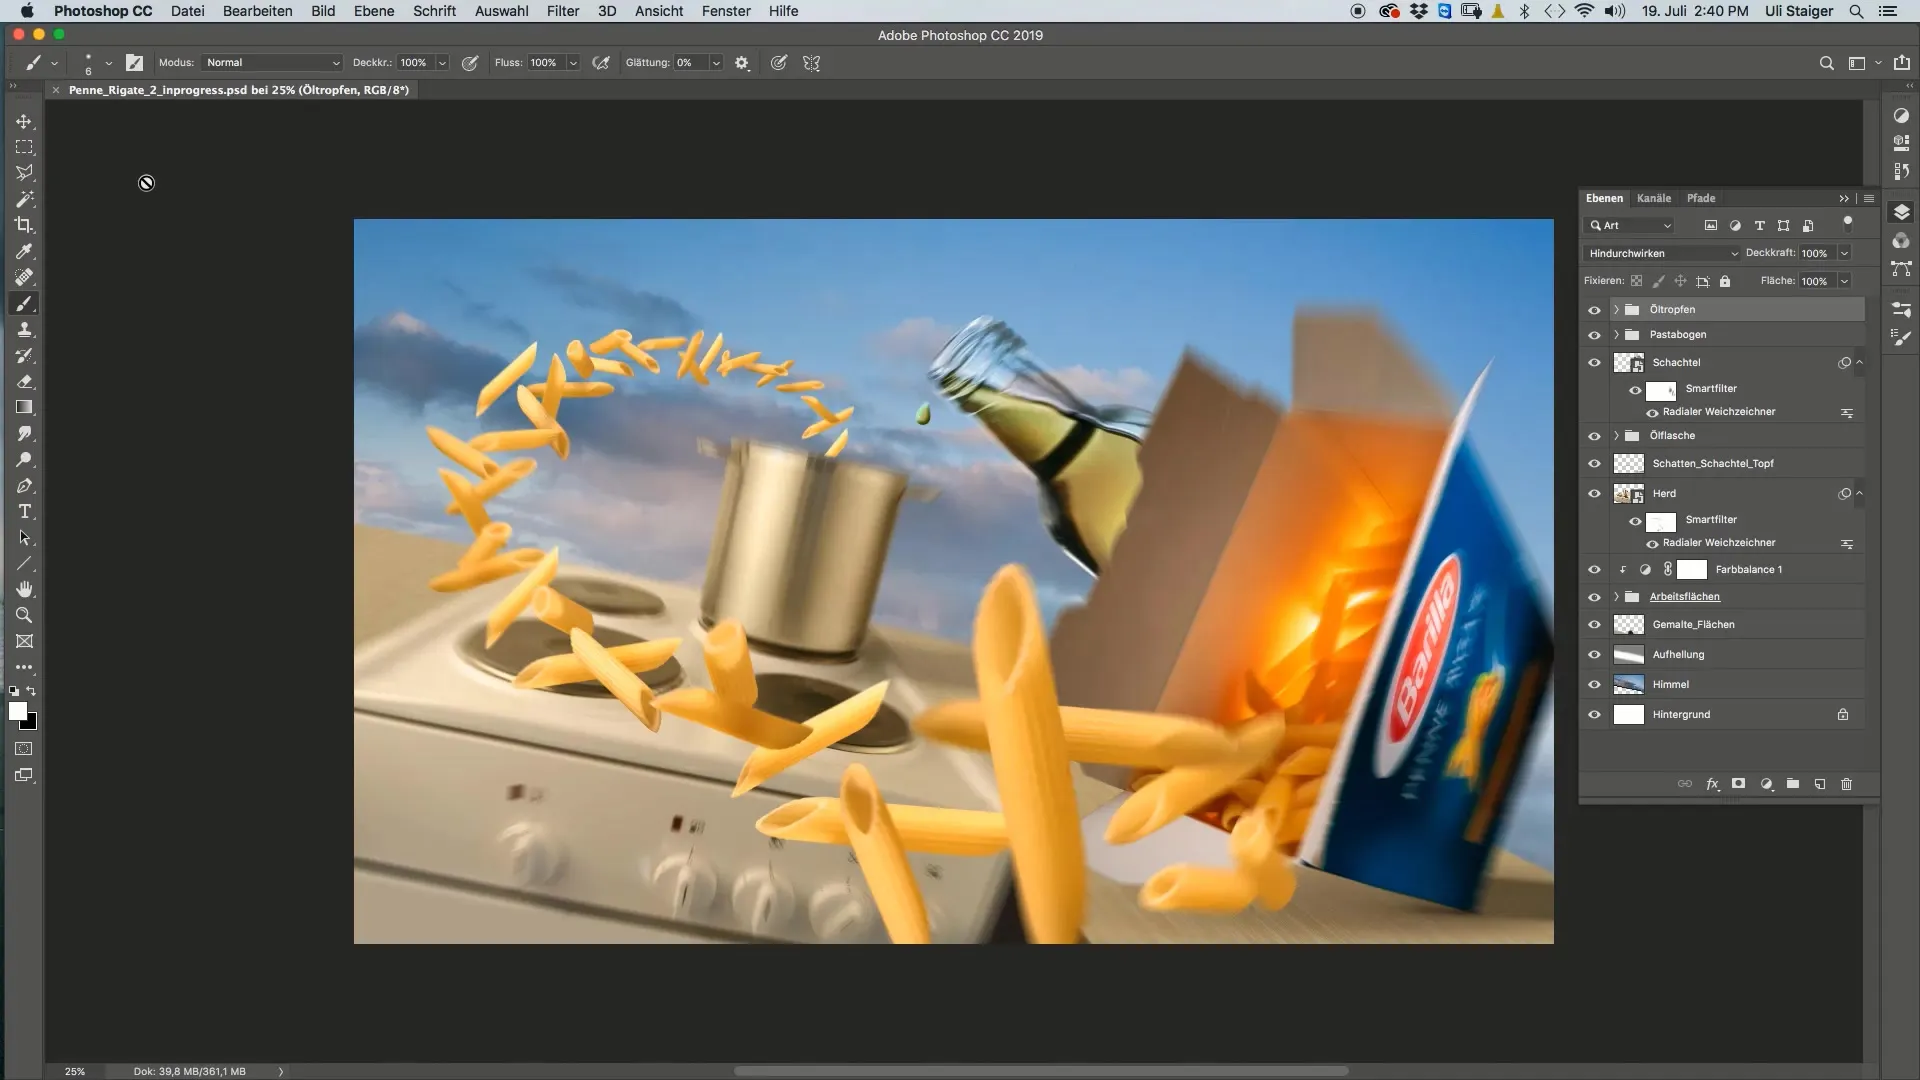Select the Clone Stamp tool

pos(24,330)
